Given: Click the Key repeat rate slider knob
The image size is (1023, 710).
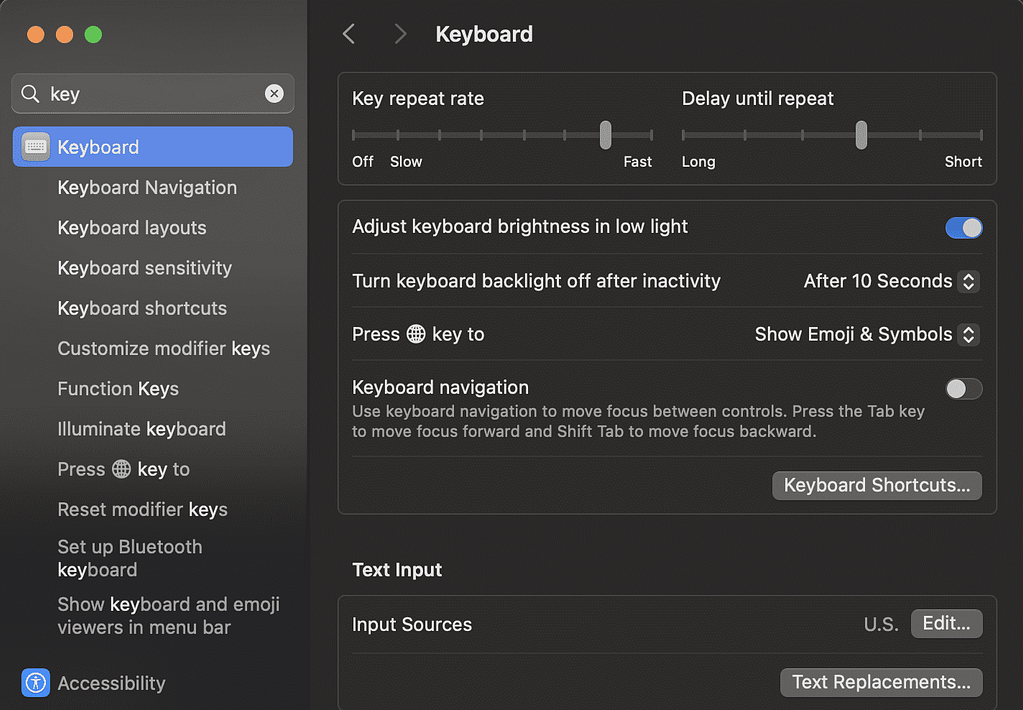Looking at the screenshot, I should click(605, 134).
